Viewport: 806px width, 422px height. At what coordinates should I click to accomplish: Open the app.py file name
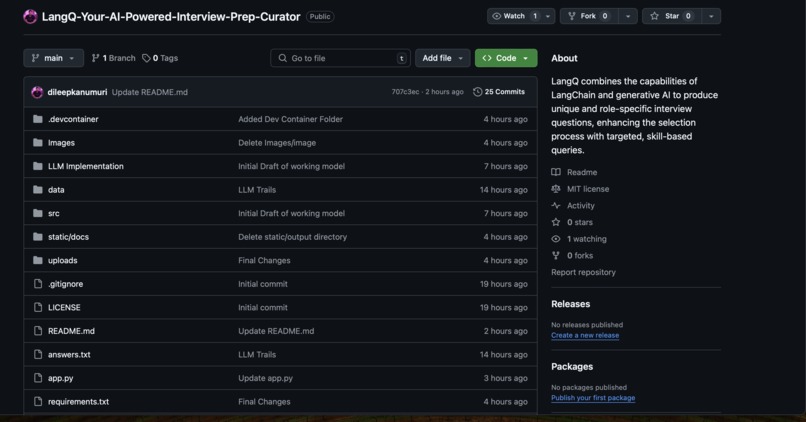click(61, 378)
